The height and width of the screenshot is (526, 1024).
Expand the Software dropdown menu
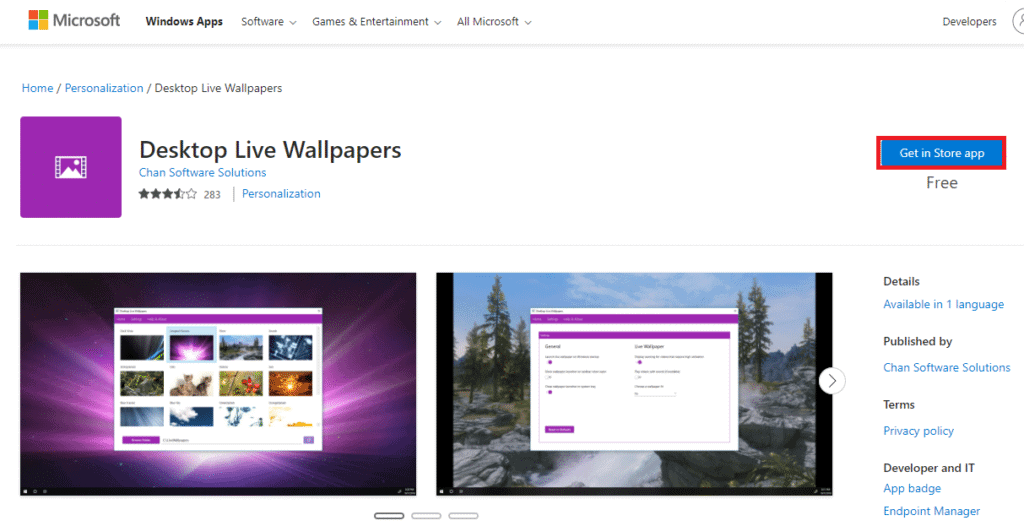[268, 22]
